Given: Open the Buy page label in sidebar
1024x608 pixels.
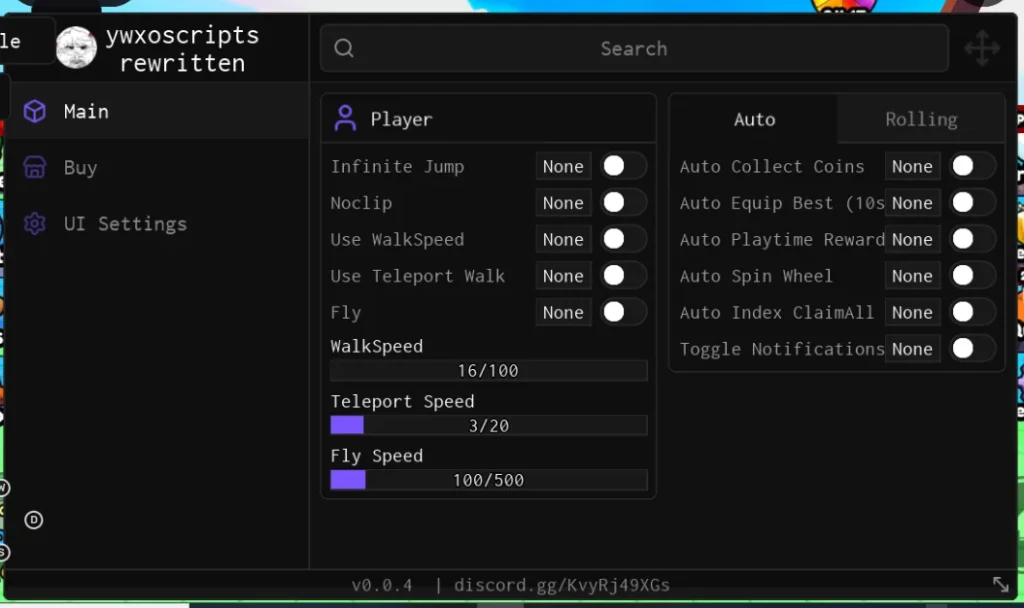Looking at the screenshot, I should 80,168.
